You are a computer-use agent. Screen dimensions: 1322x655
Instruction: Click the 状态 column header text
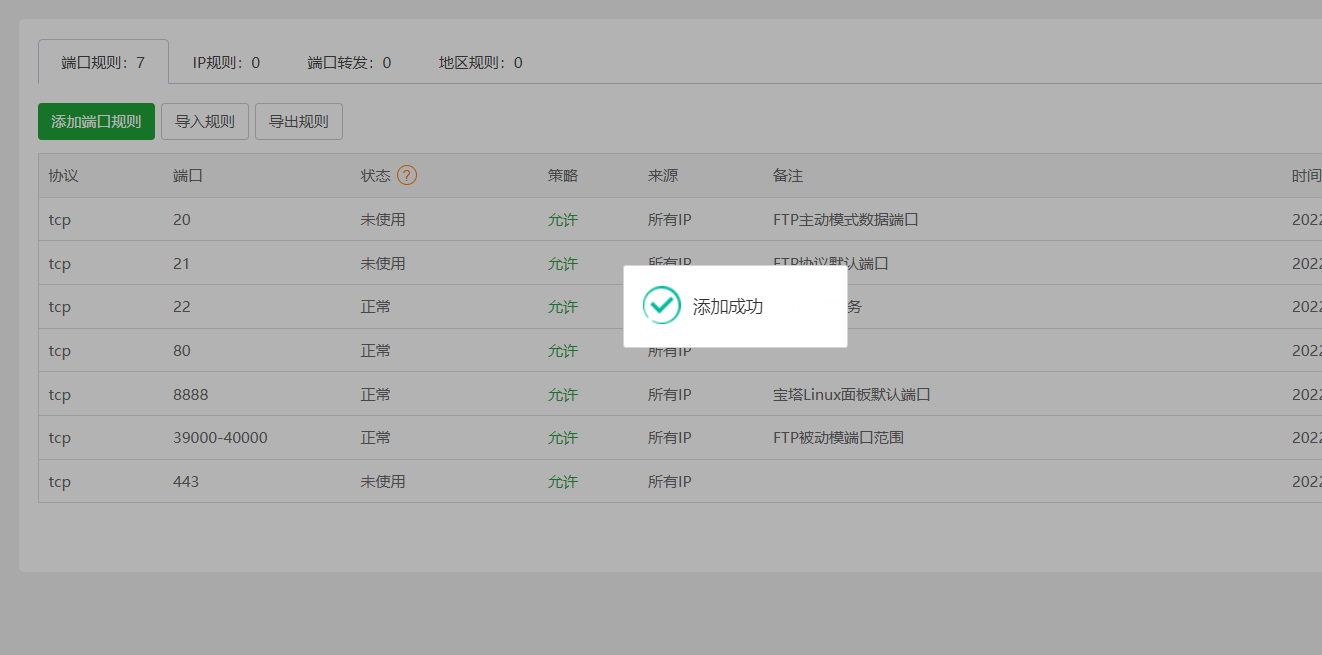click(x=376, y=175)
